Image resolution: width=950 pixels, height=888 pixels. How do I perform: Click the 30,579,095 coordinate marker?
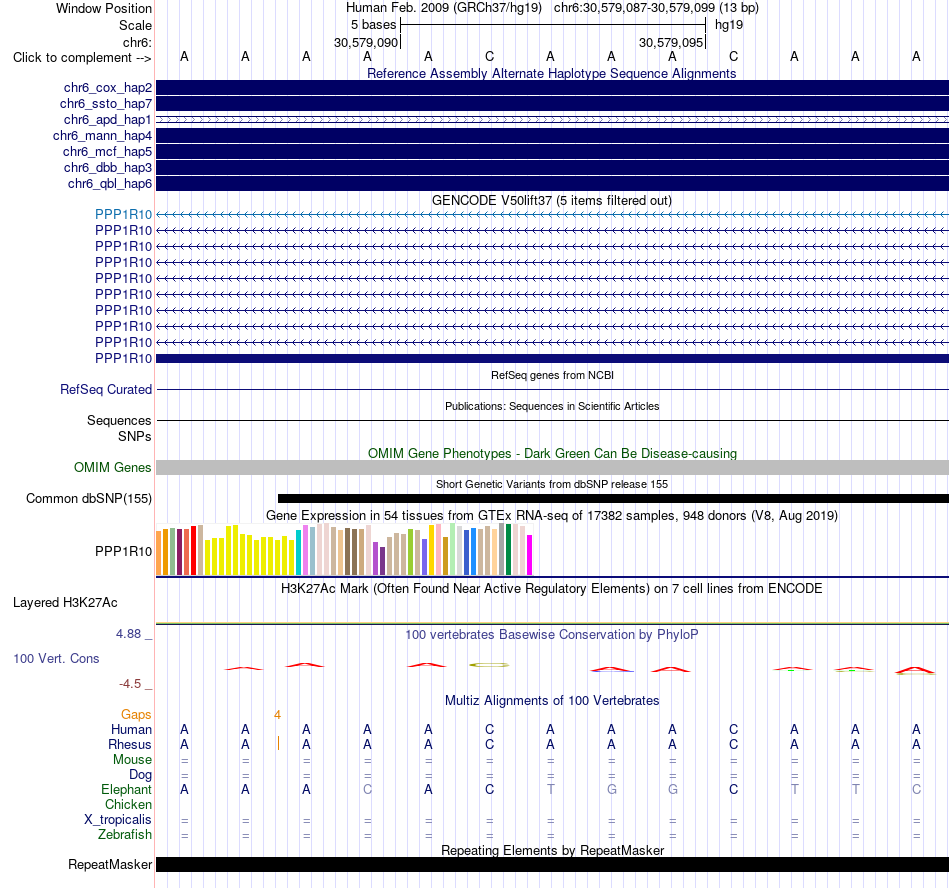pyautogui.click(x=671, y=42)
